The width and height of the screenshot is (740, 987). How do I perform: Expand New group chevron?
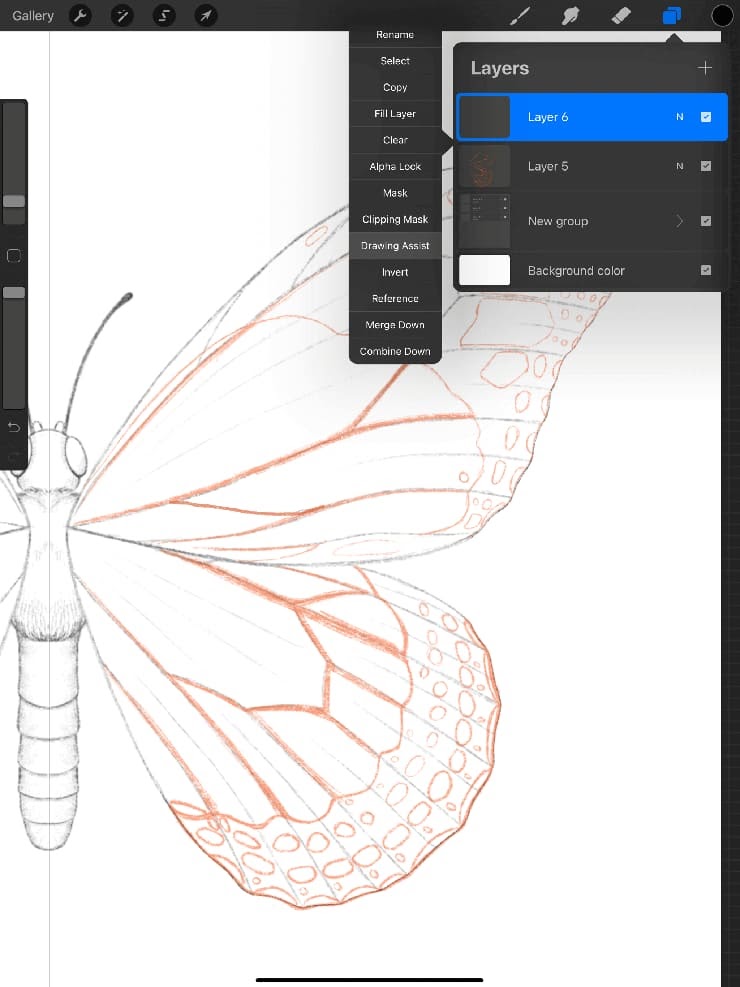(x=680, y=221)
